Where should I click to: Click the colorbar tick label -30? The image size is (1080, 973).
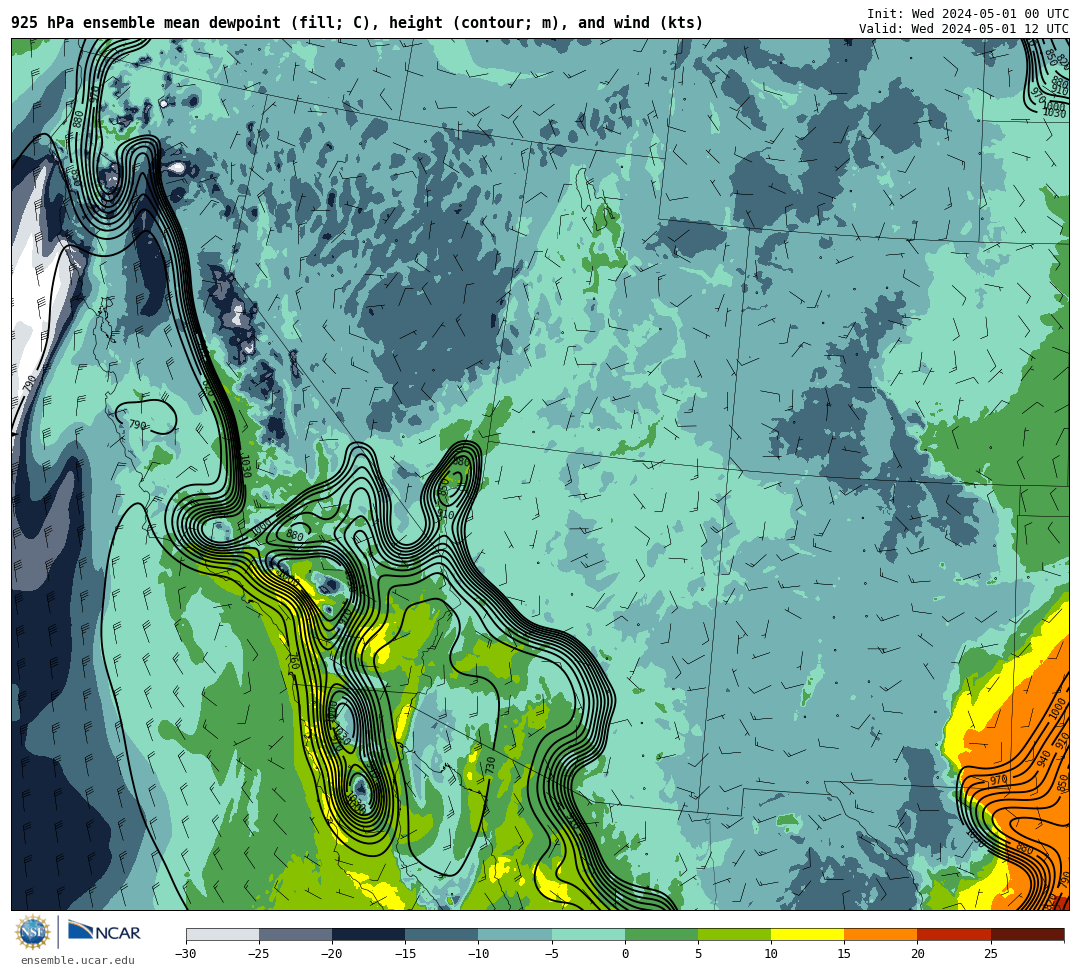186,954
